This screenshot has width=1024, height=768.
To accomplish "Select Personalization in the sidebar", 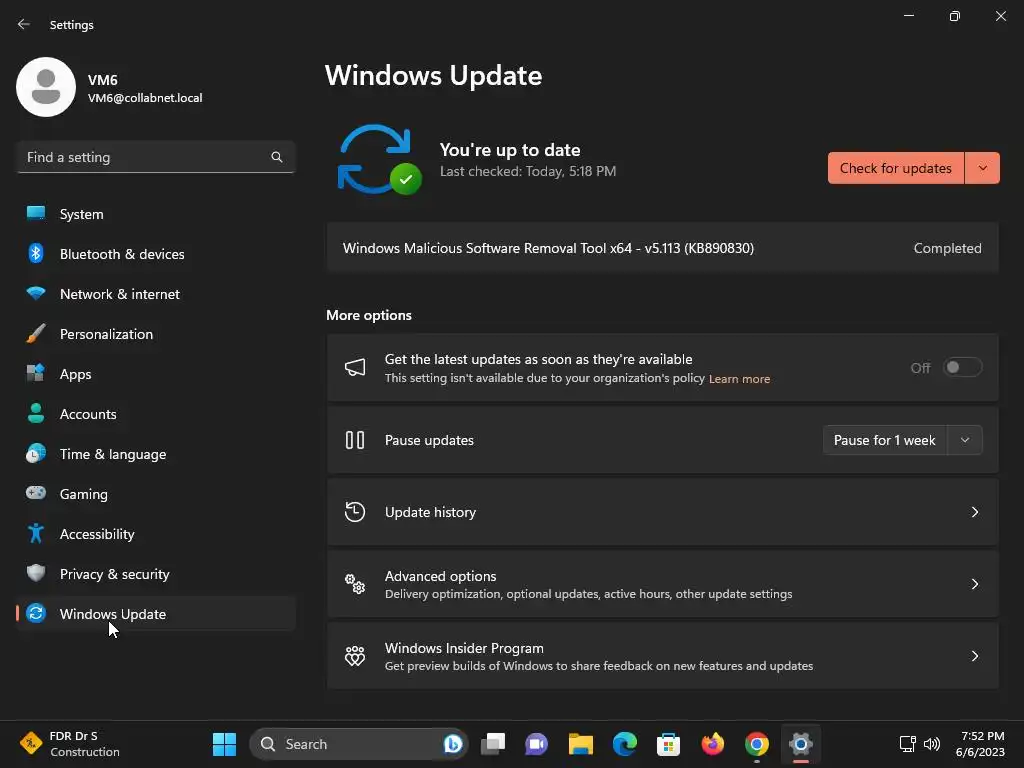I will click(156, 334).
